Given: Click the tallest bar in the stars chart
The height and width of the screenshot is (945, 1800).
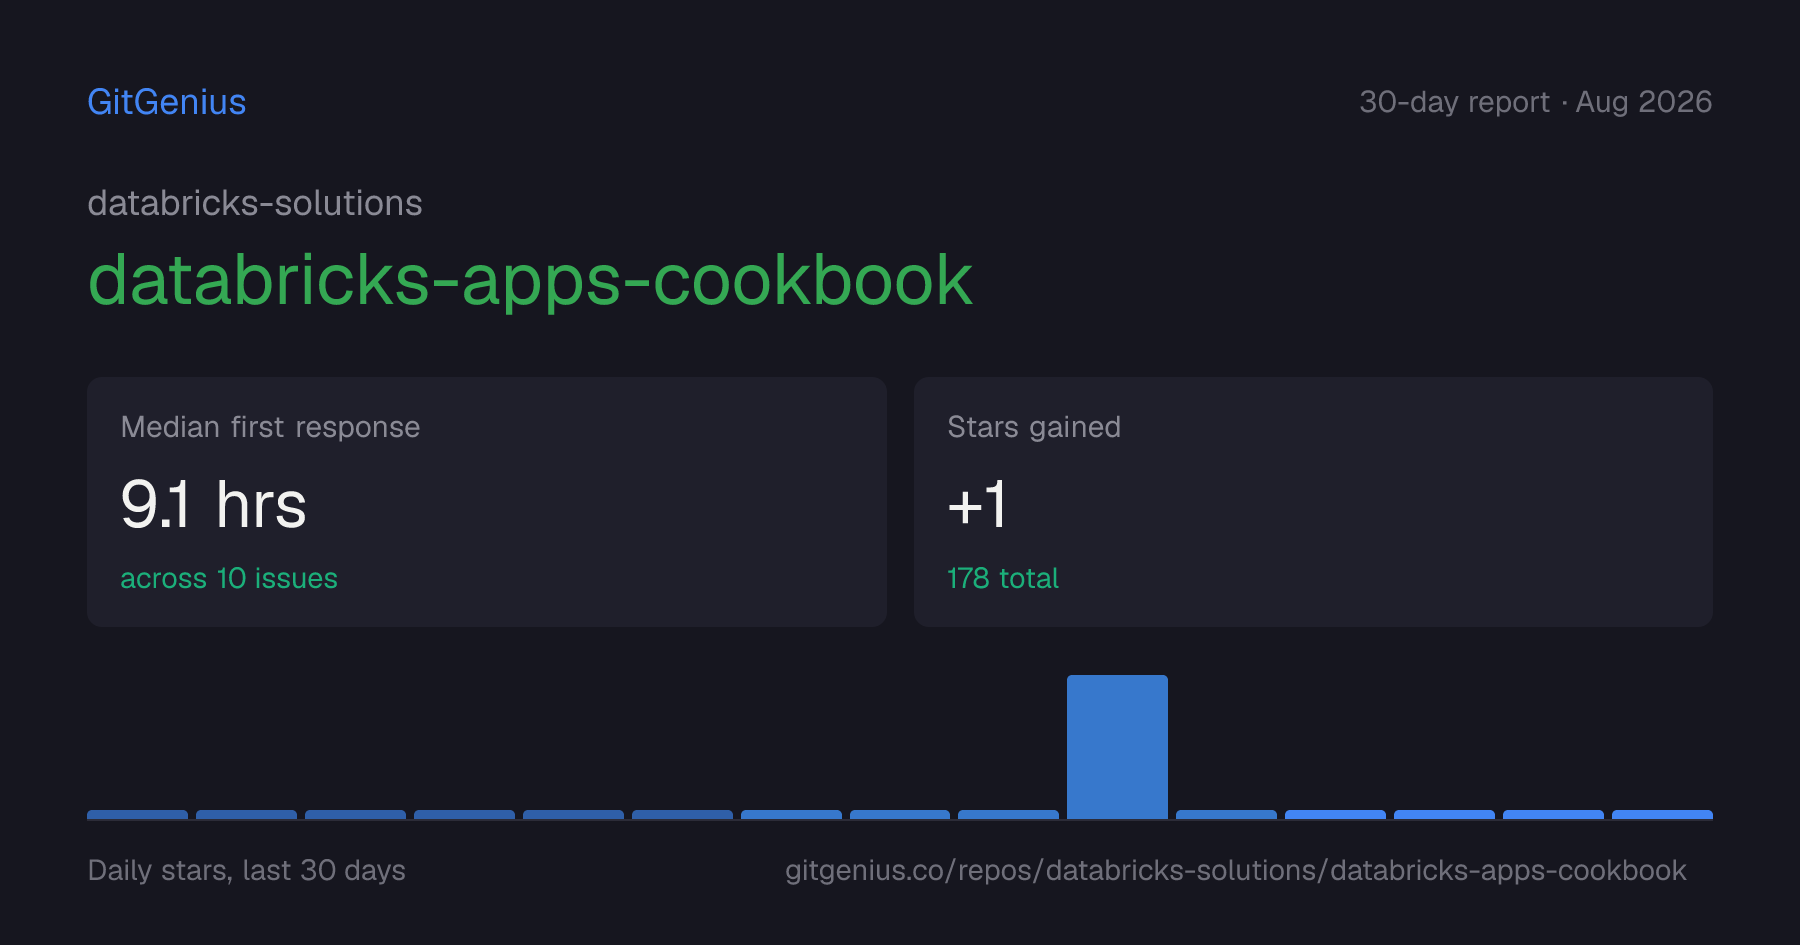Looking at the screenshot, I should click(x=1117, y=747).
